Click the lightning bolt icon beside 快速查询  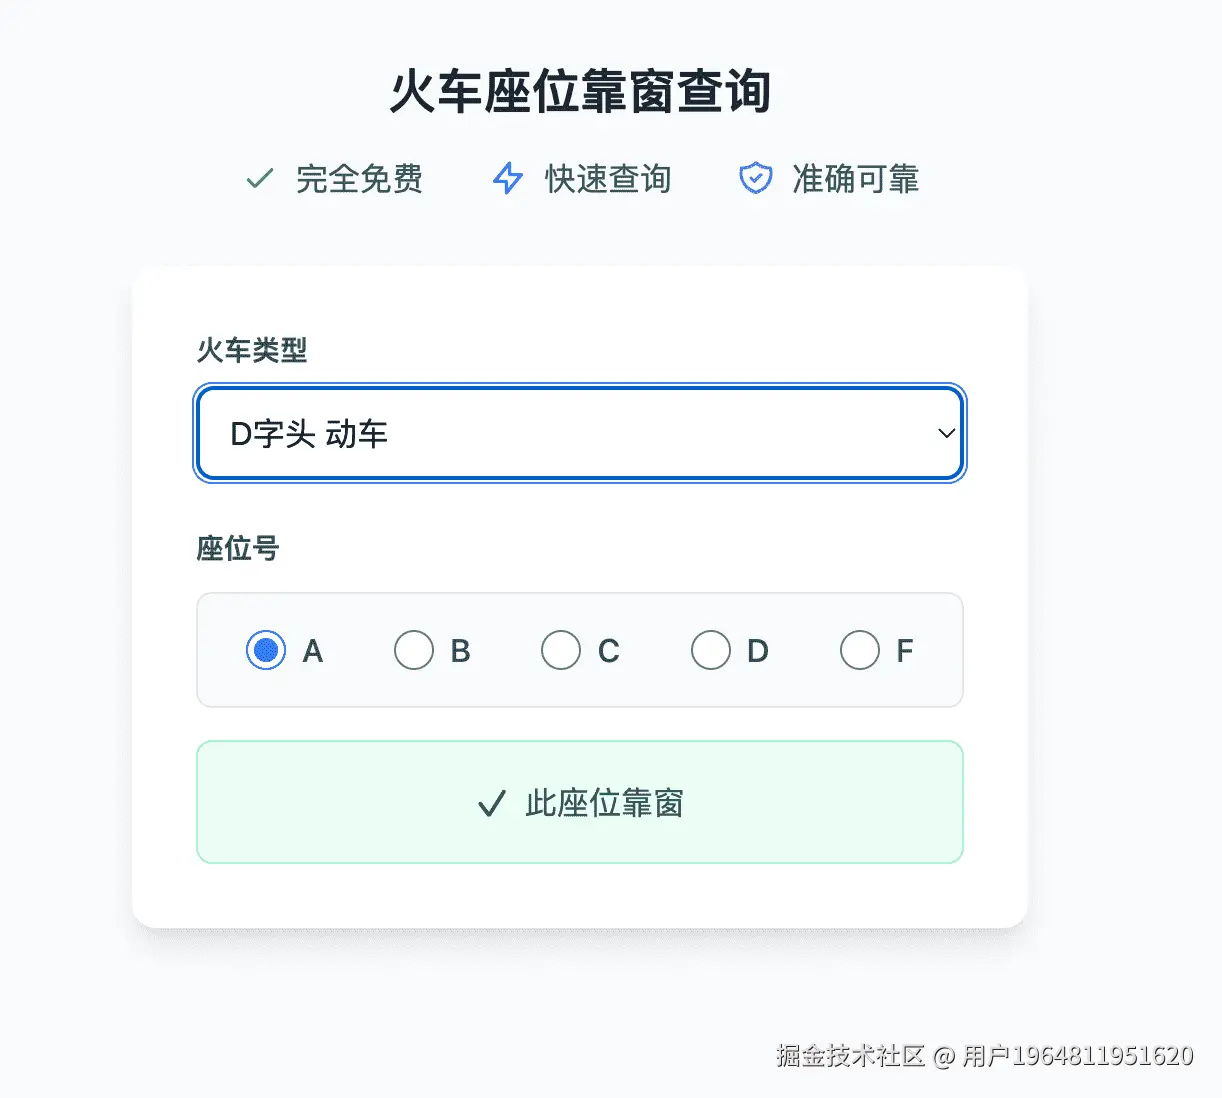pos(508,179)
